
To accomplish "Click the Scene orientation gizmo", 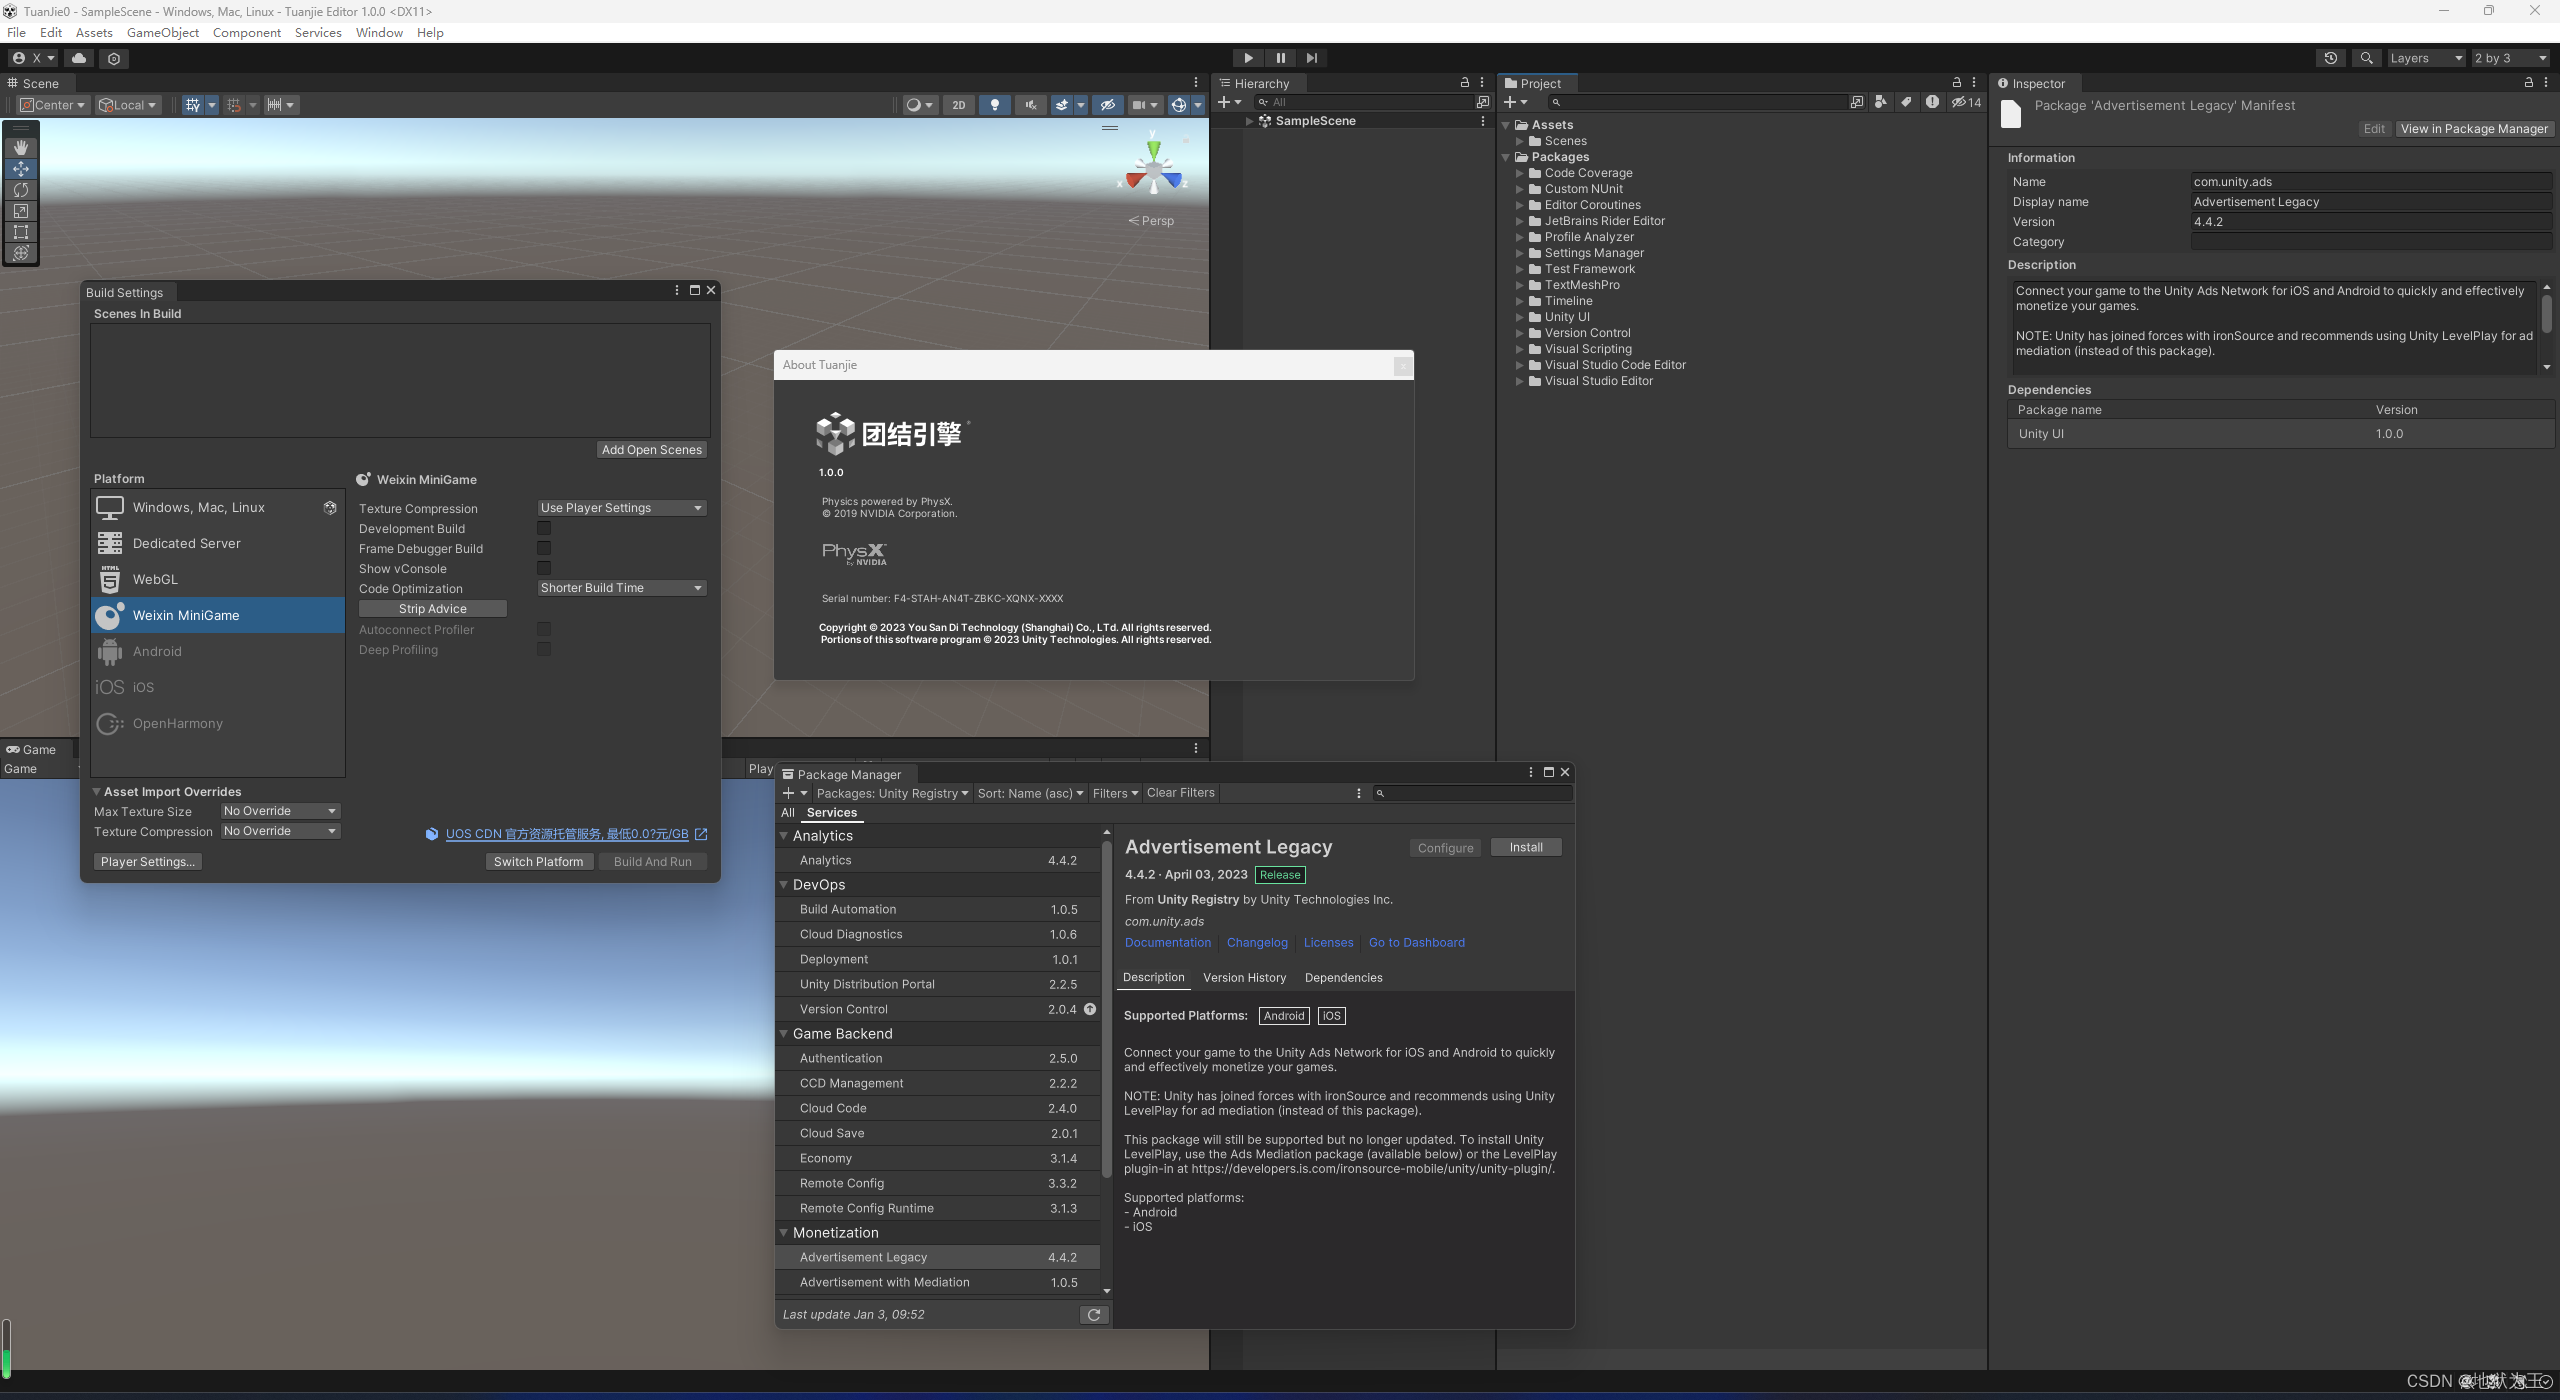I will click(x=1154, y=173).
